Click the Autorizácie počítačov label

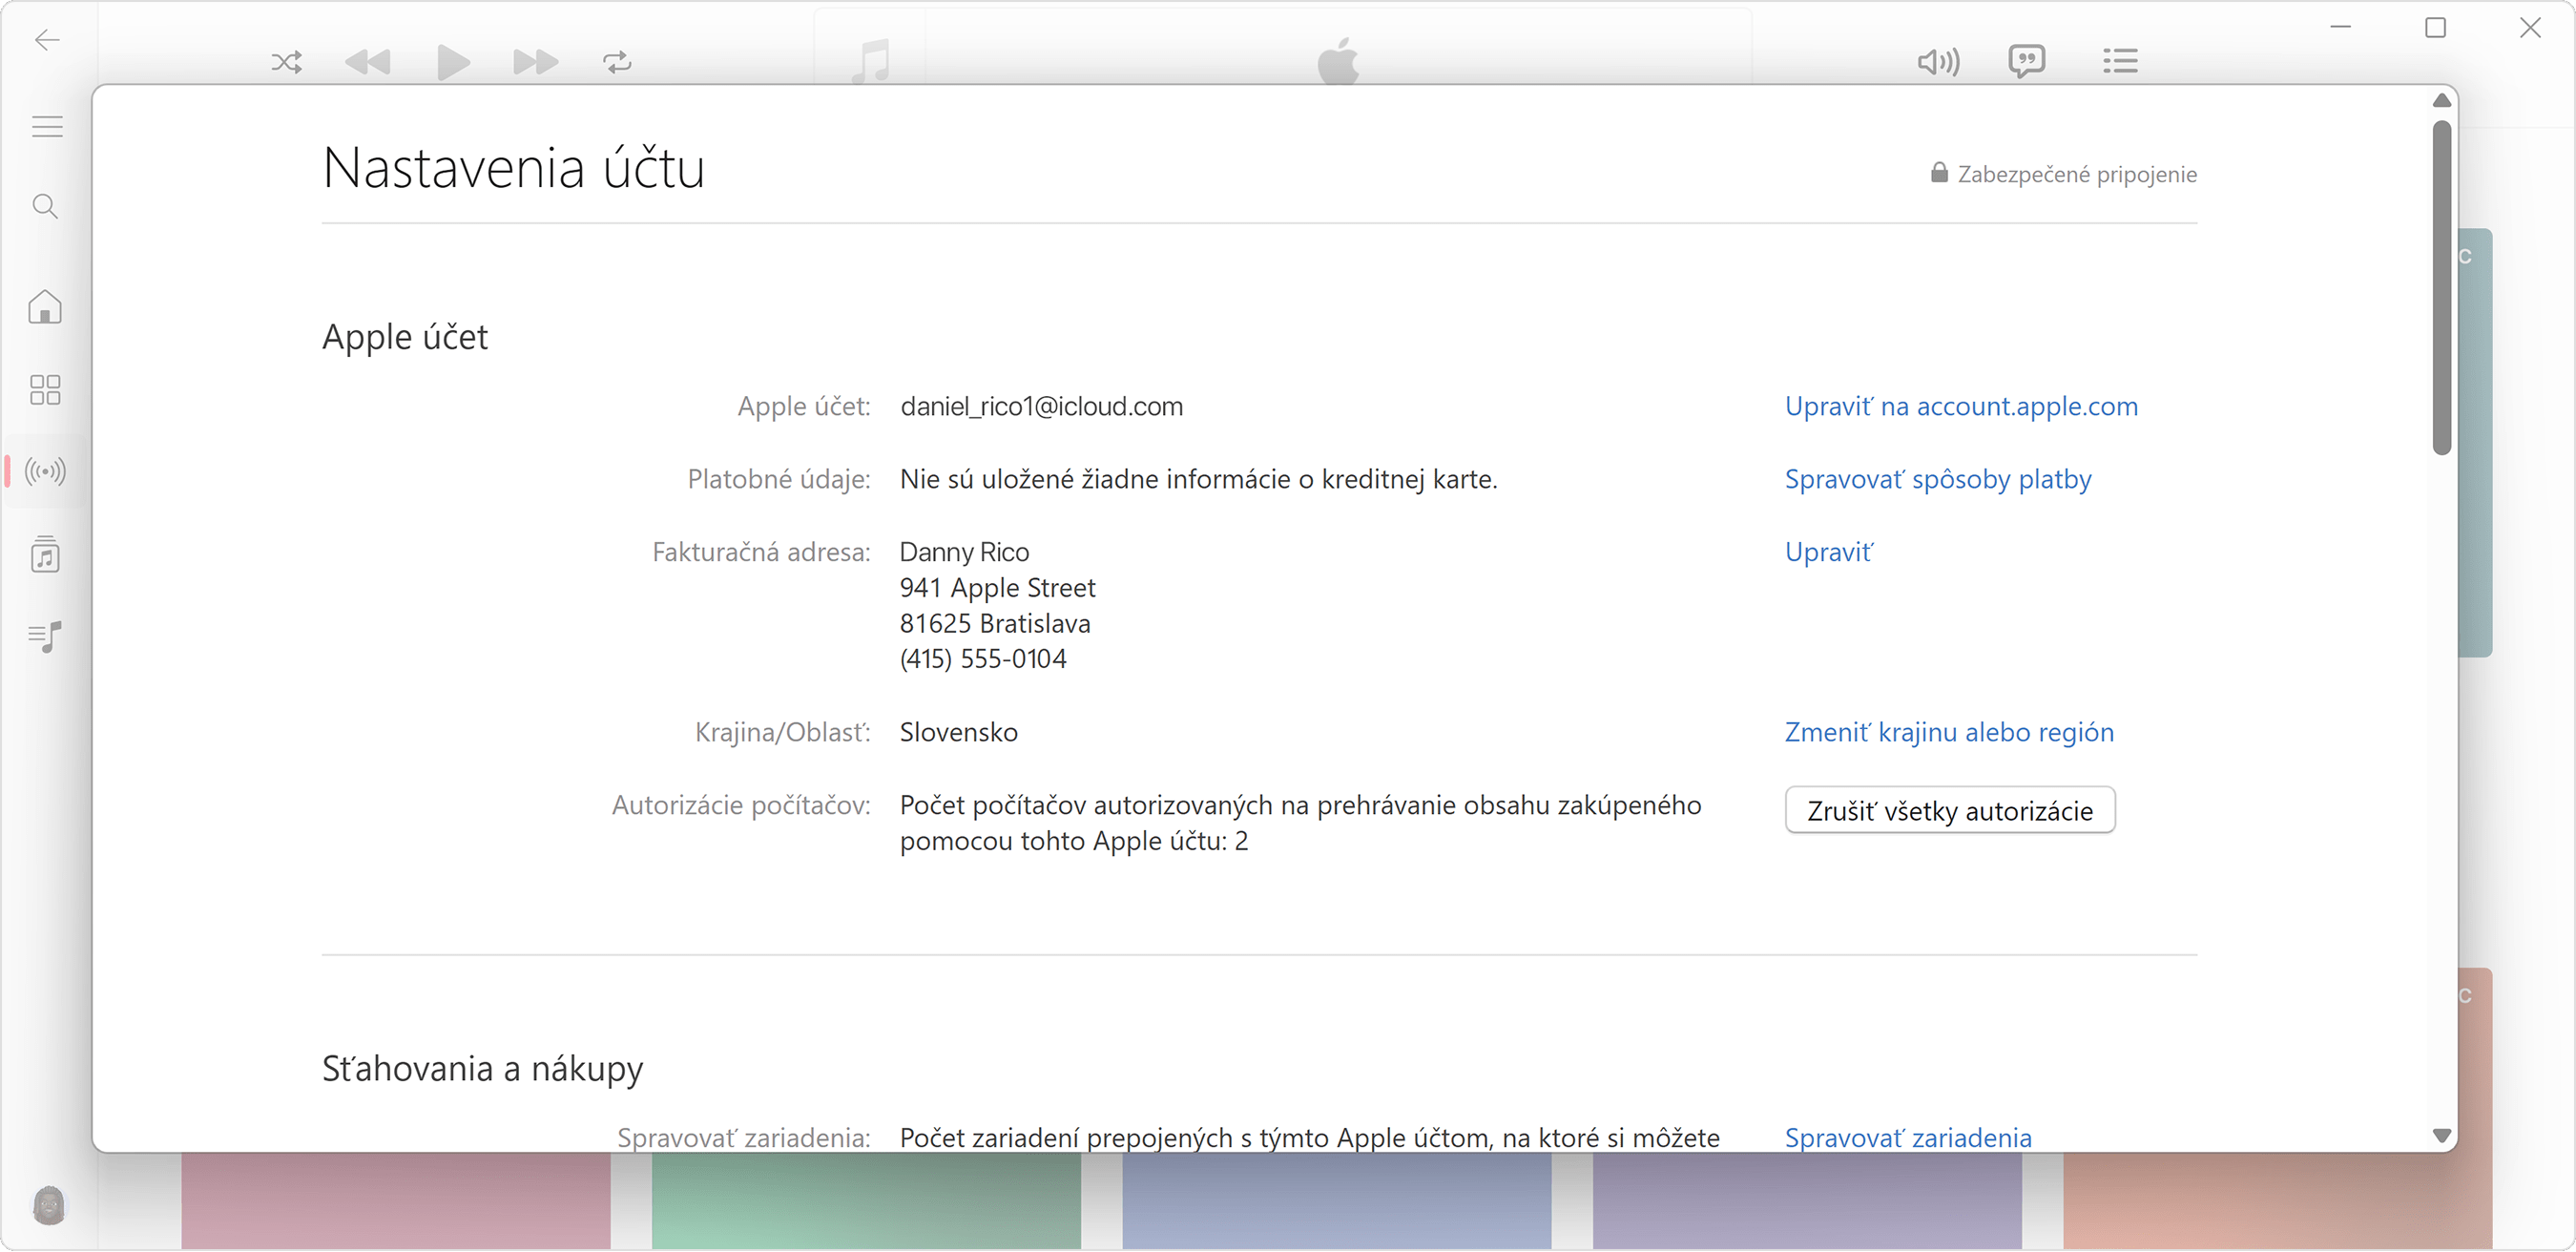click(741, 805)
